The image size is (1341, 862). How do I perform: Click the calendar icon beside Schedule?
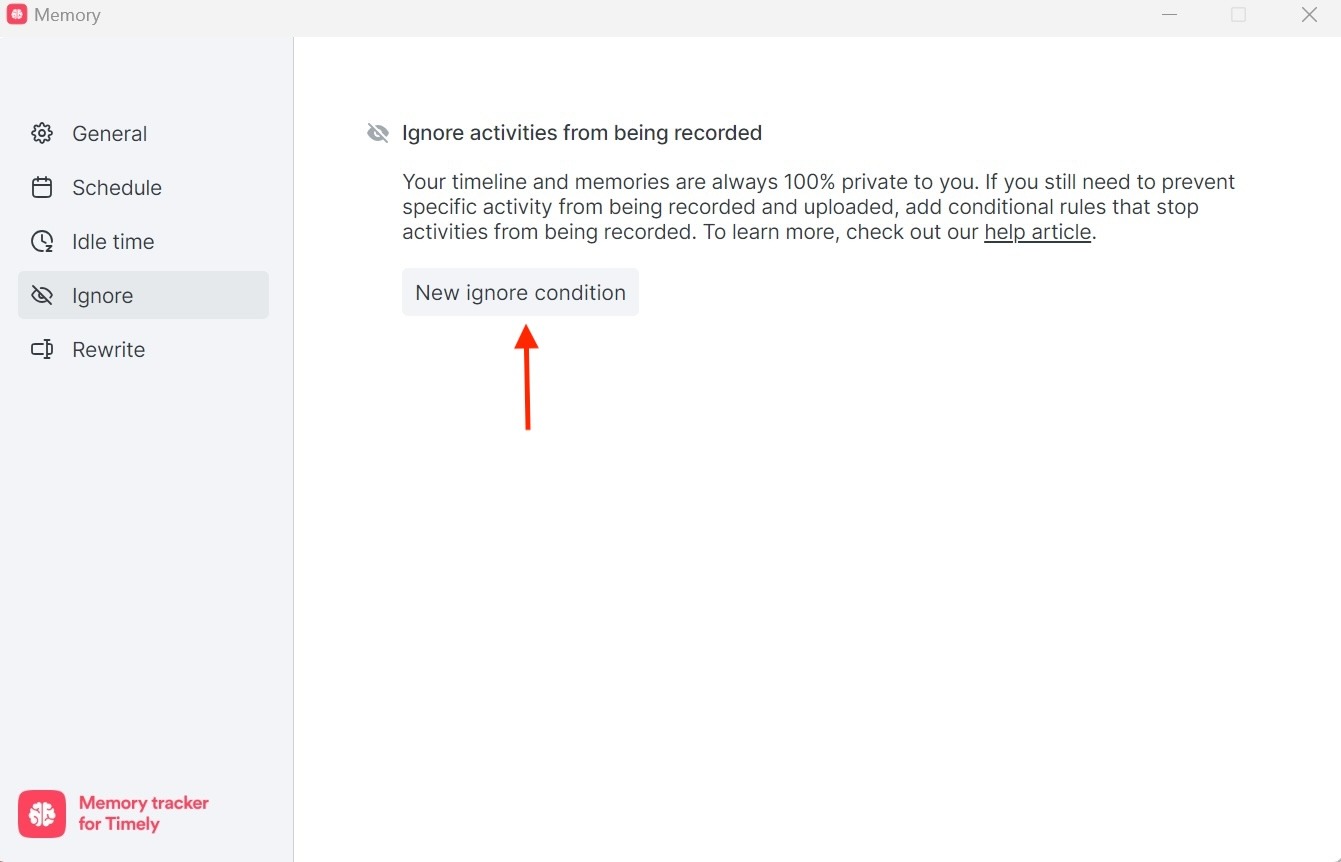42,187
